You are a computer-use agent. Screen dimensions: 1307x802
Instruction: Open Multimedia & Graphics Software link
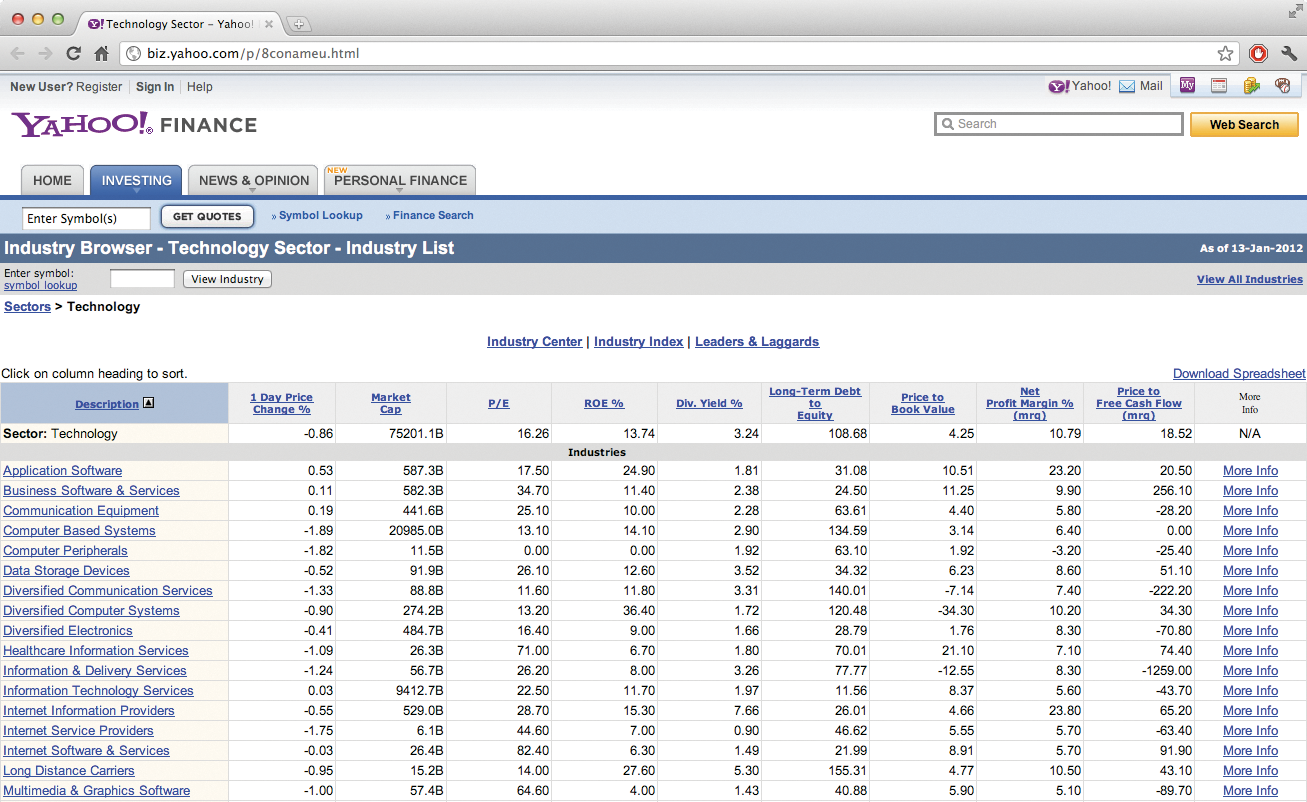tap(96, 791)
